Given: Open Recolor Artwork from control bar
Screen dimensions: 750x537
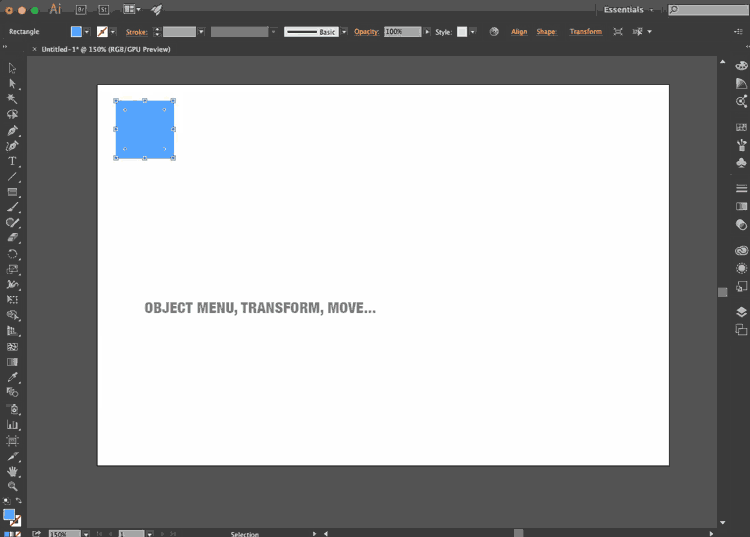Looking at the screenshot, I should pos(494,32).
